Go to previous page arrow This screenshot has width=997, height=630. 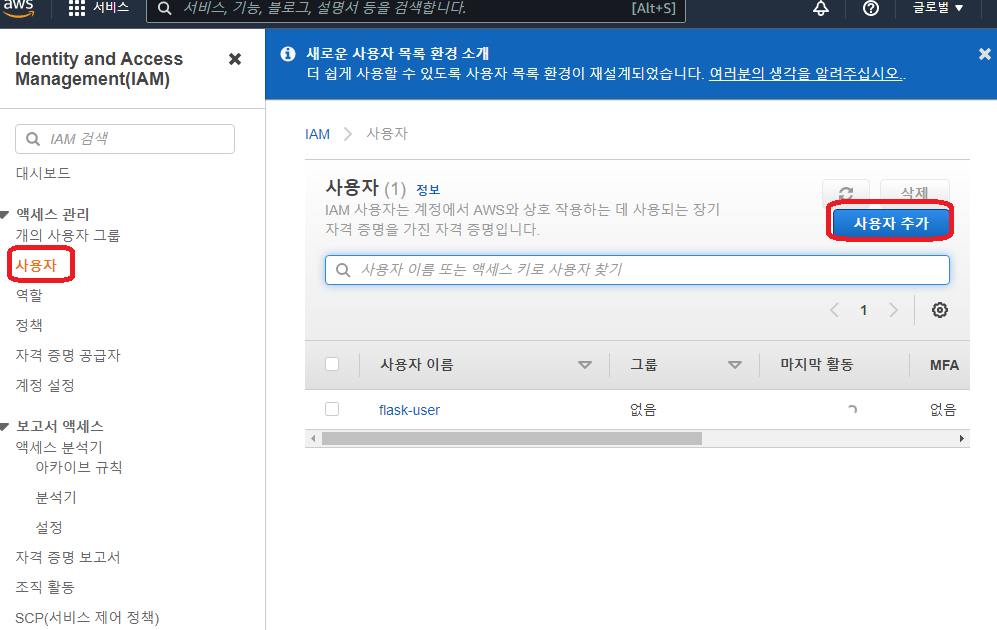[x=834, y=310]
